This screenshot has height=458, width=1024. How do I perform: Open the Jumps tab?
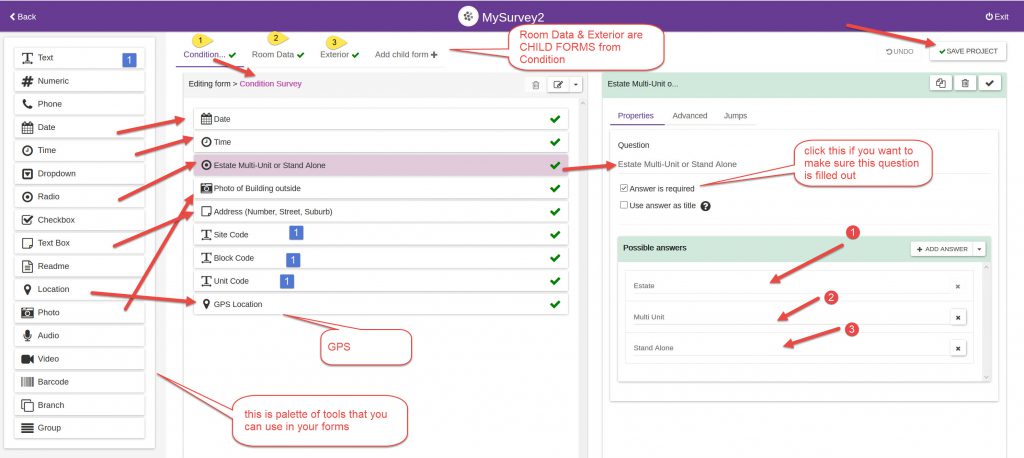[734, 116]
